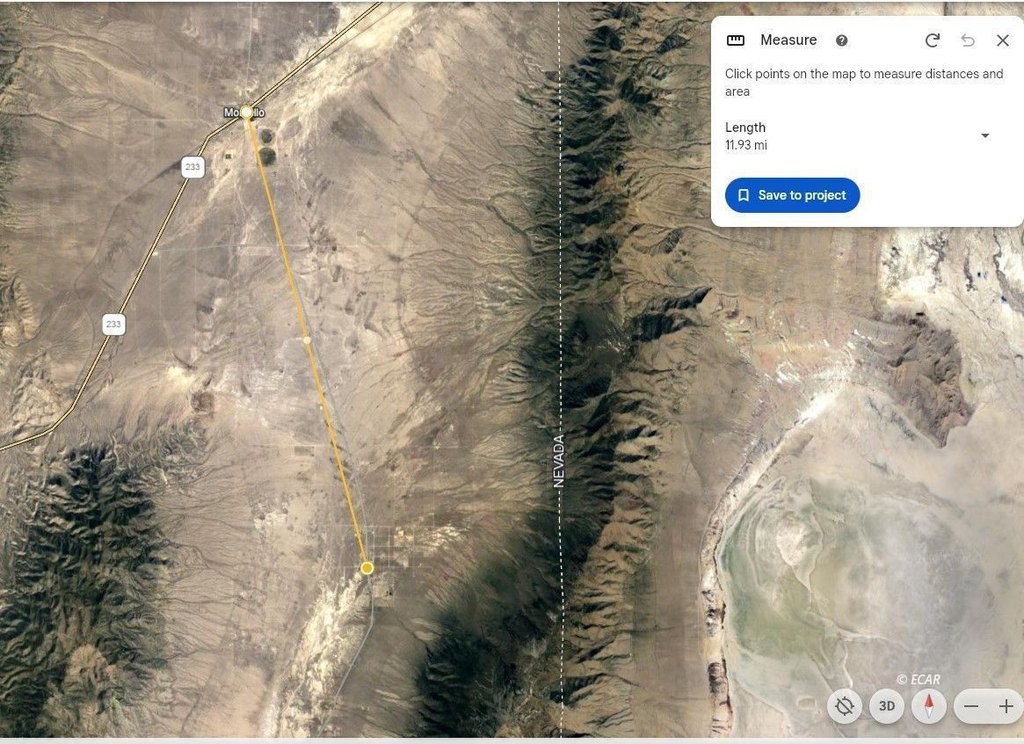Click the fly-to-location target icon
This screenshot has height=744, width=1024.
[844, 706]
